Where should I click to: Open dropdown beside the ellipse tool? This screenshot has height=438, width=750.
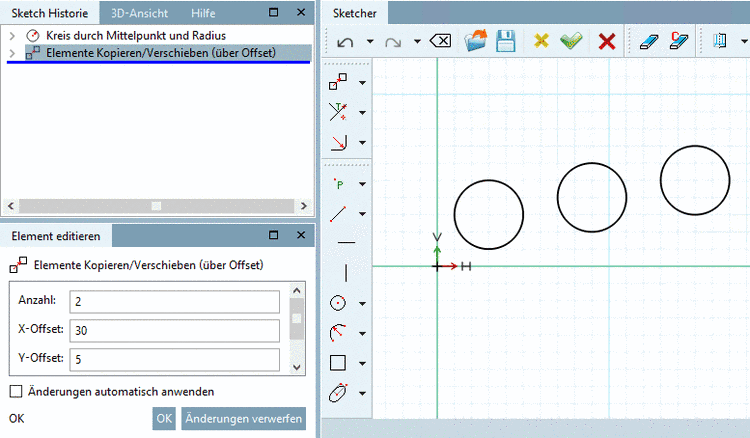363,394
